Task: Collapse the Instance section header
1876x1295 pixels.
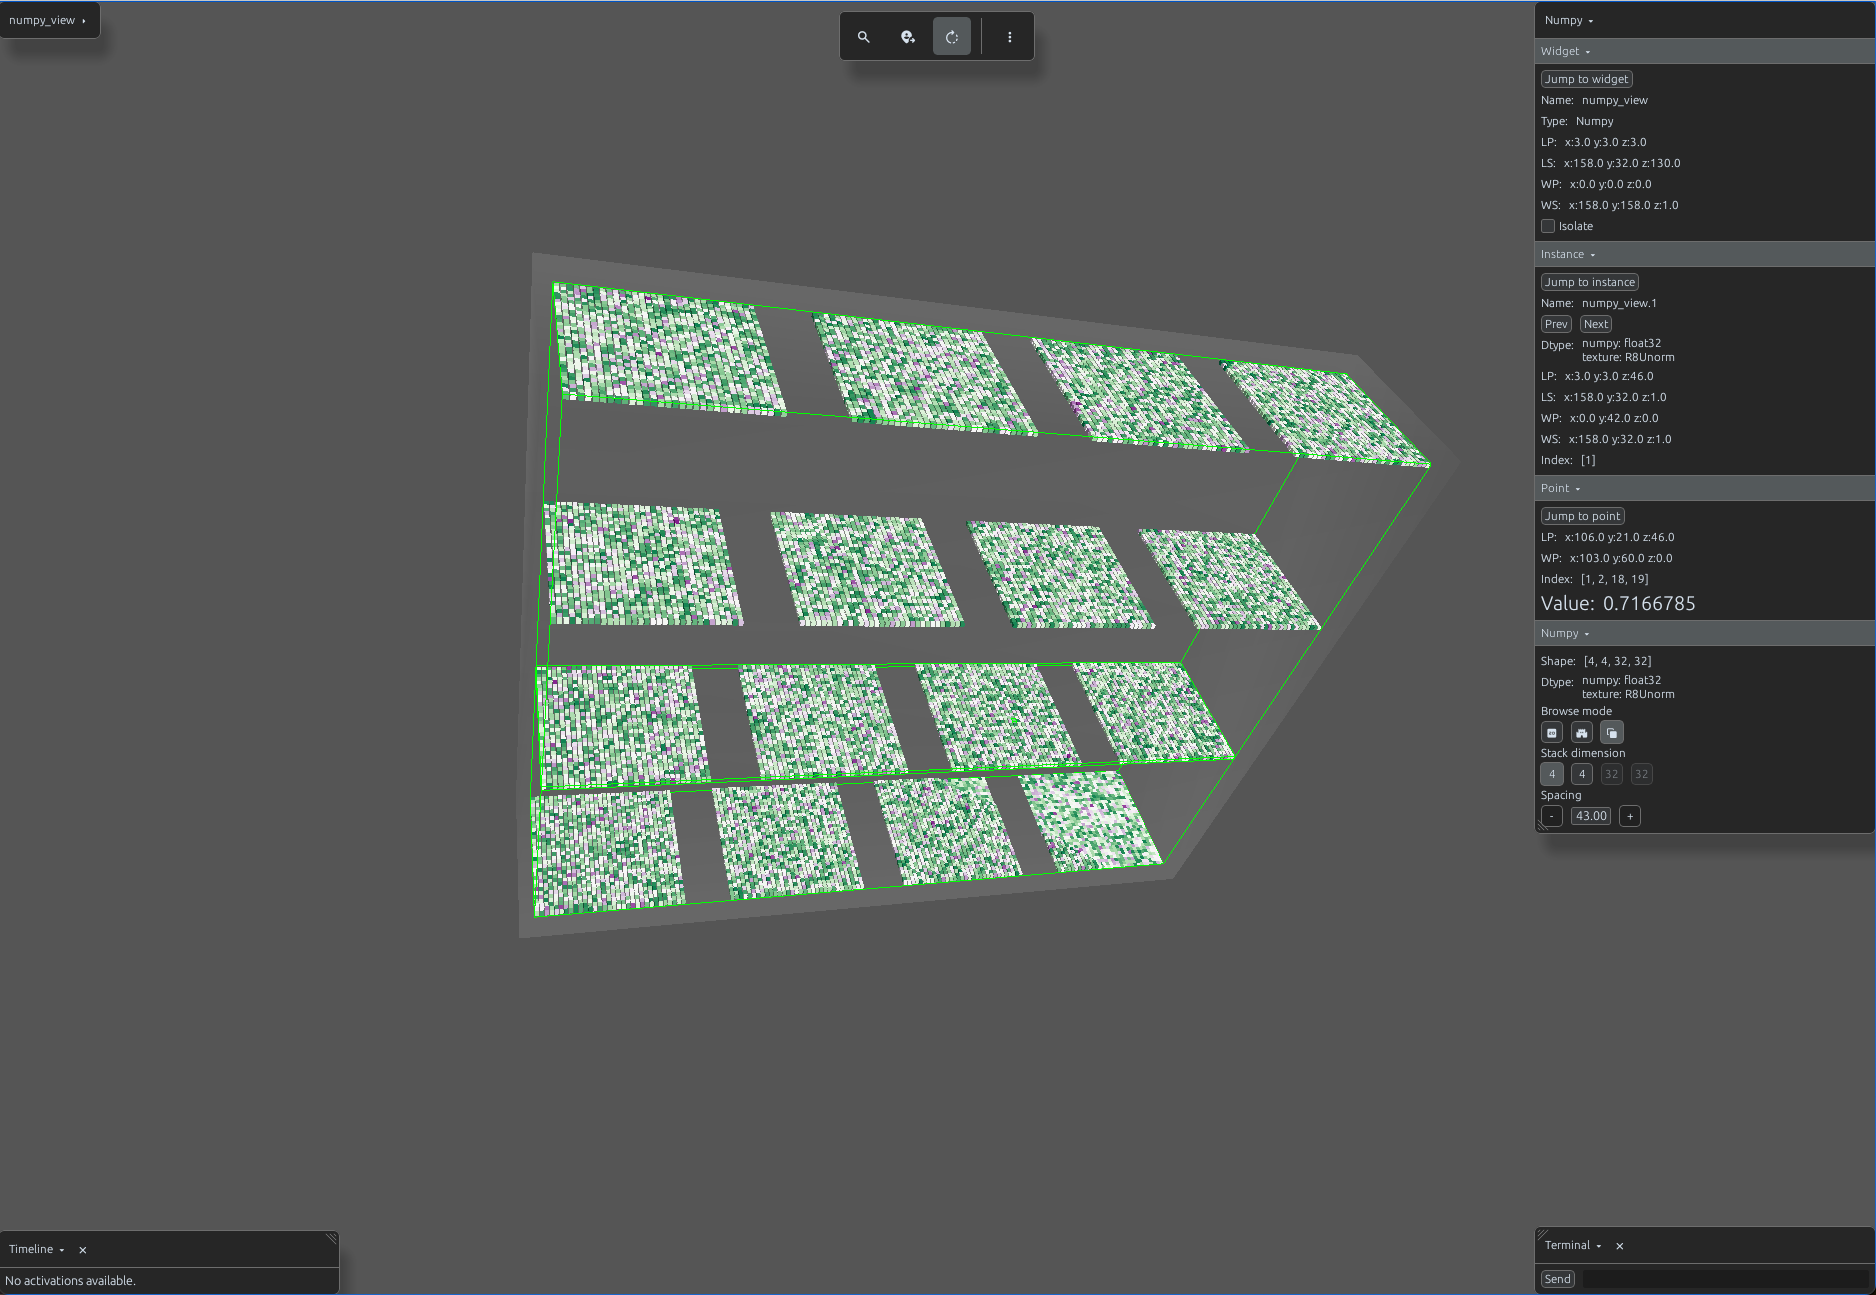Action: 1568,254
